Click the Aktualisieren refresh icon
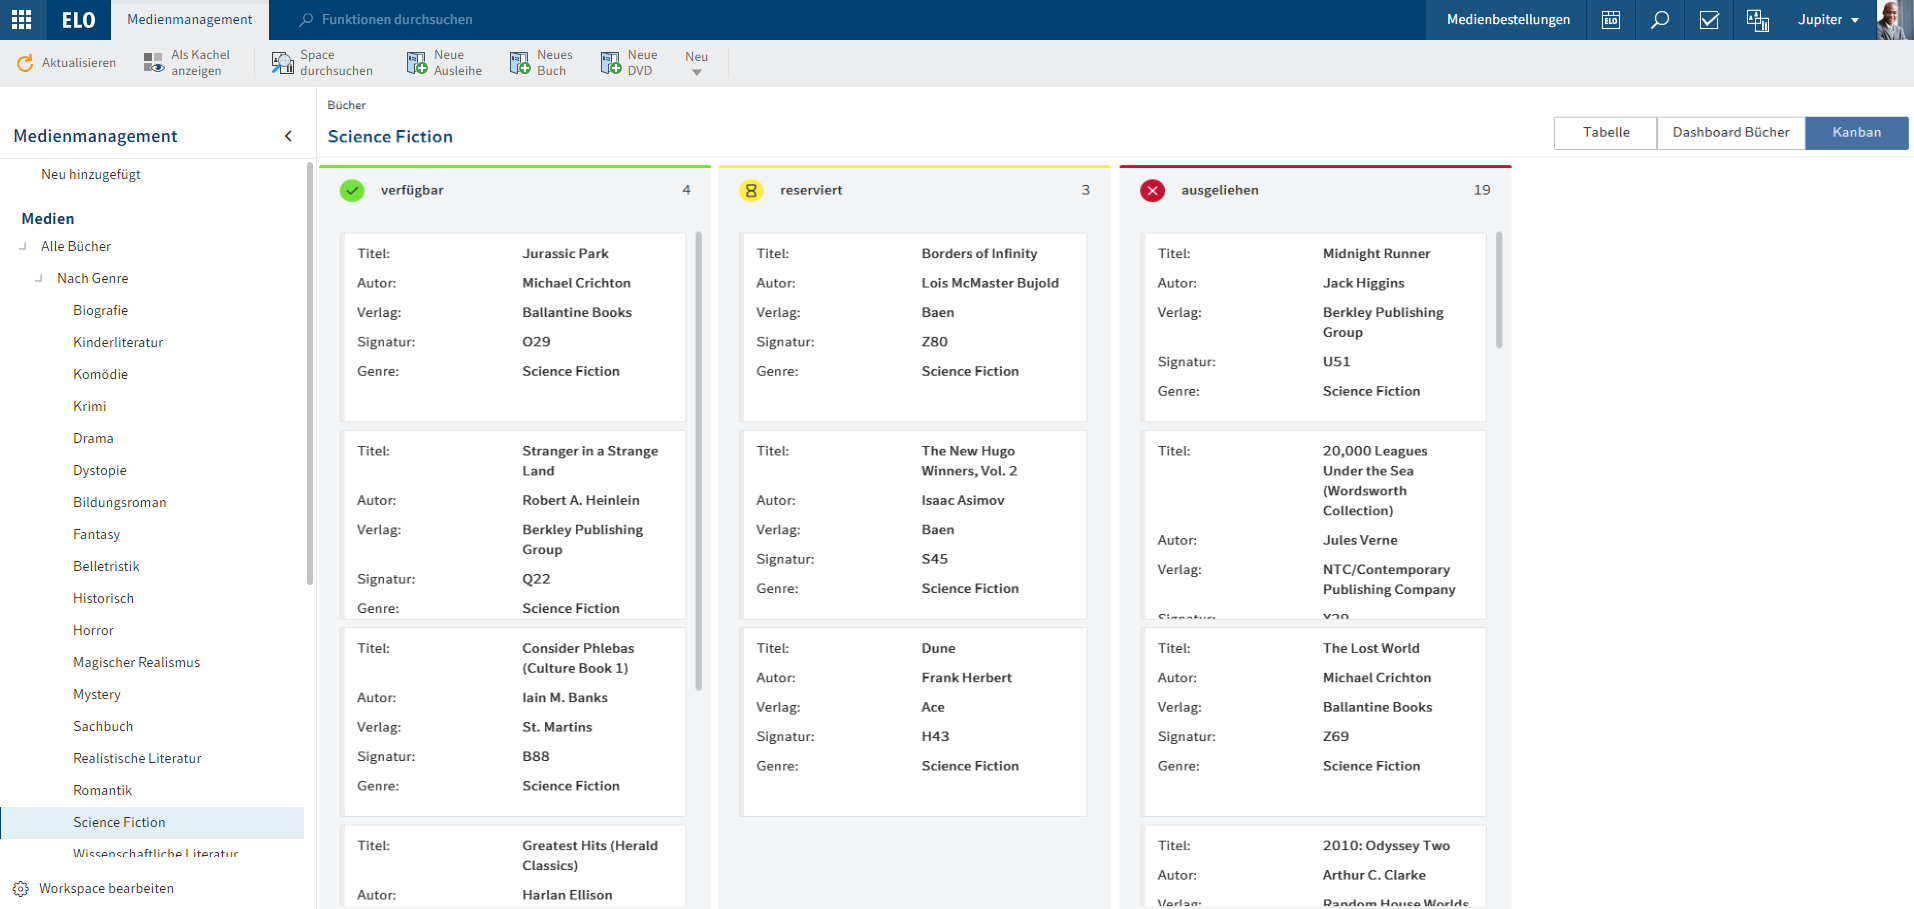This screenshot has height=909, width=1914. 25,63
